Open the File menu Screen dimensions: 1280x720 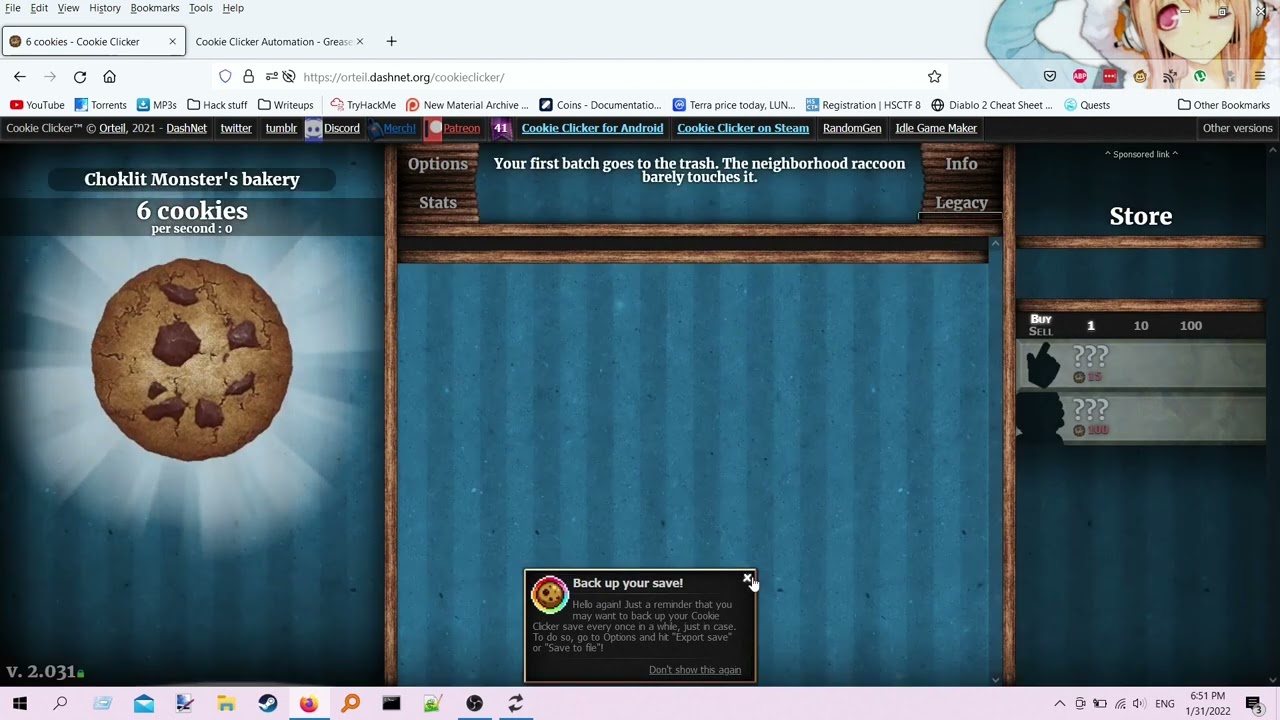click(13, 8)
